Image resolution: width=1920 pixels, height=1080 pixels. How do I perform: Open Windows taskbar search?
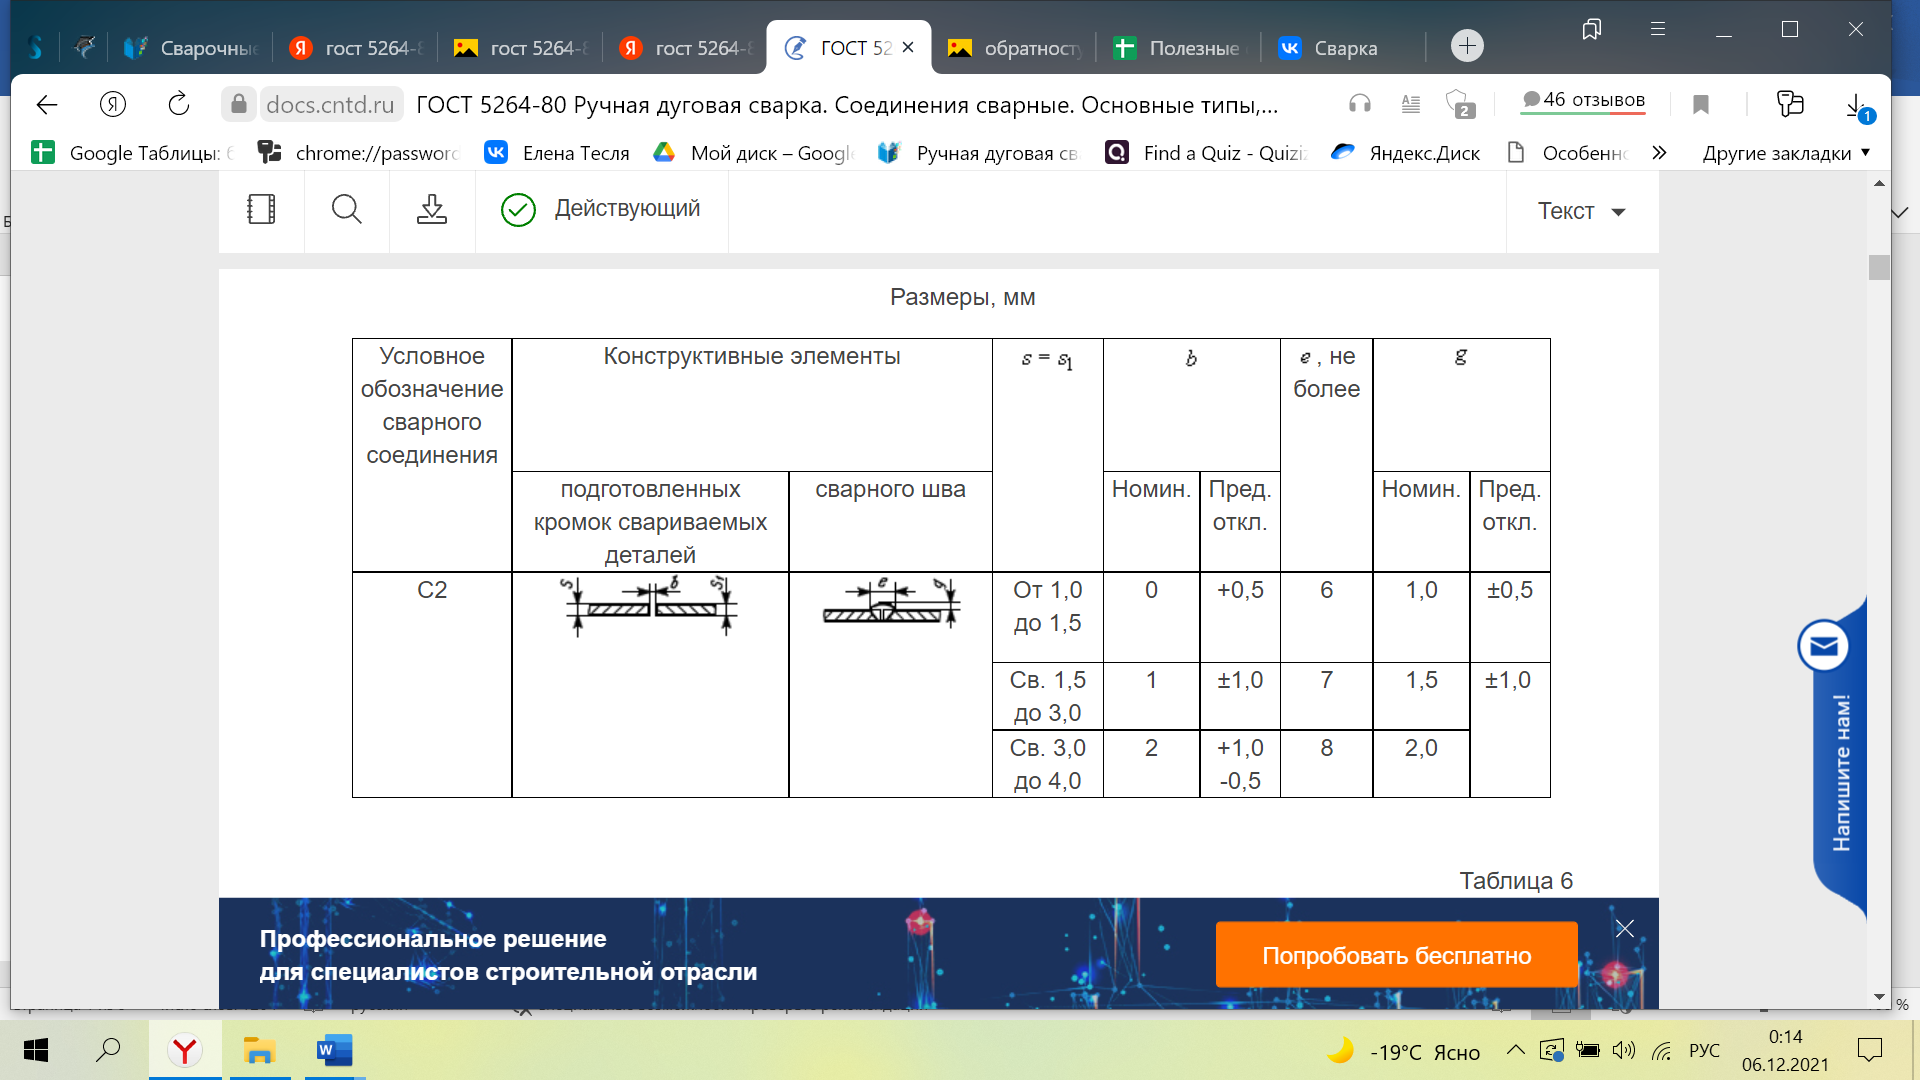108,1051
